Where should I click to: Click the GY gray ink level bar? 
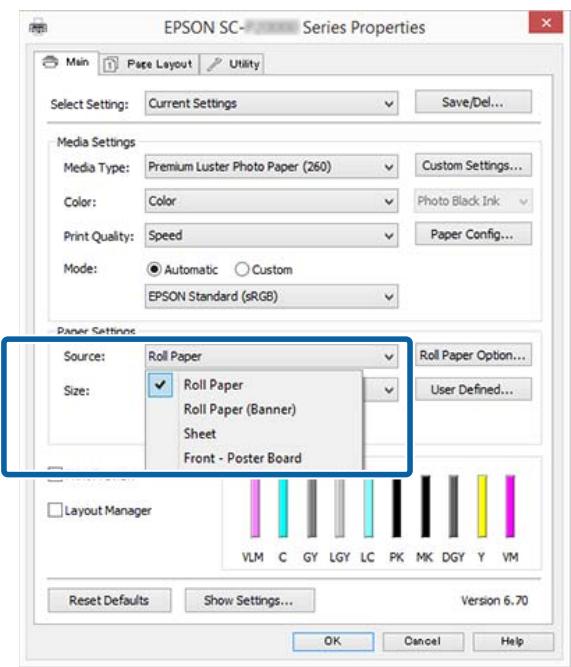(x=311, y=507)
